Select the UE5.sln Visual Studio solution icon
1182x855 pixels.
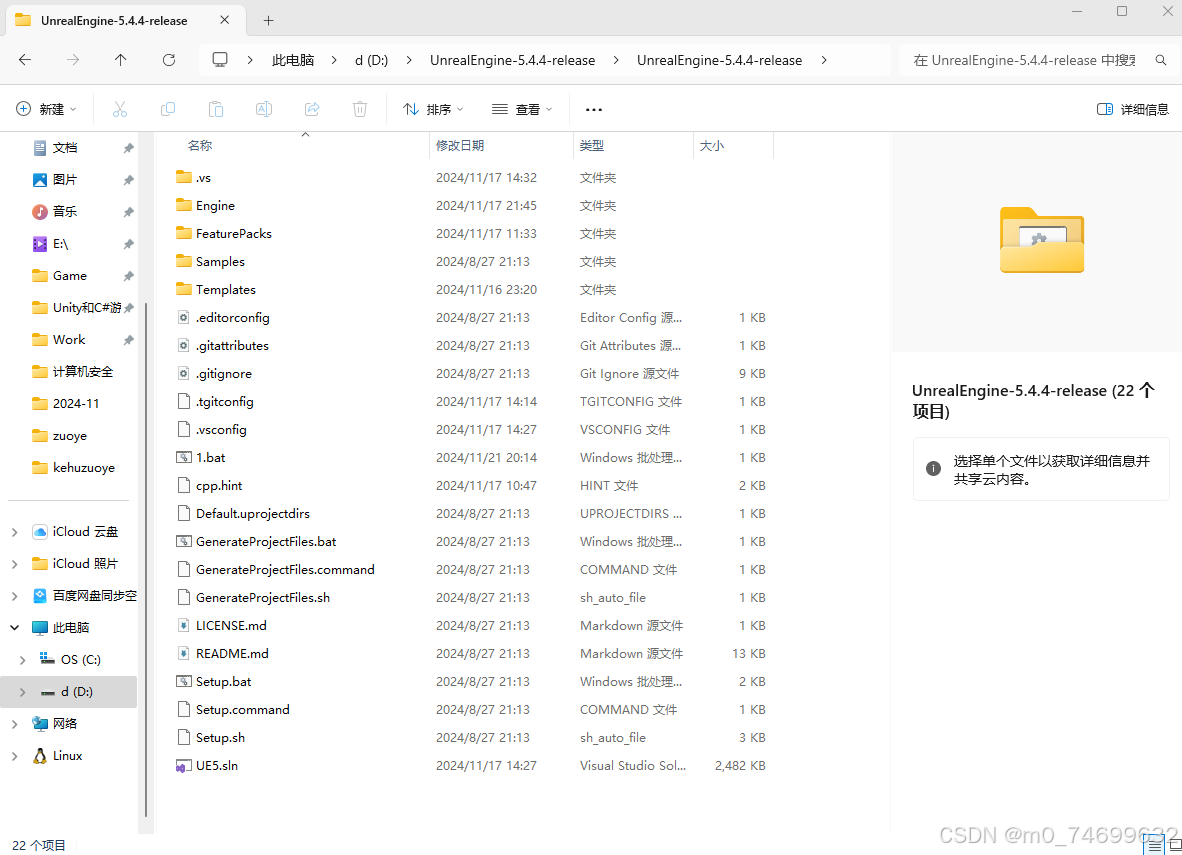(183, 766)
